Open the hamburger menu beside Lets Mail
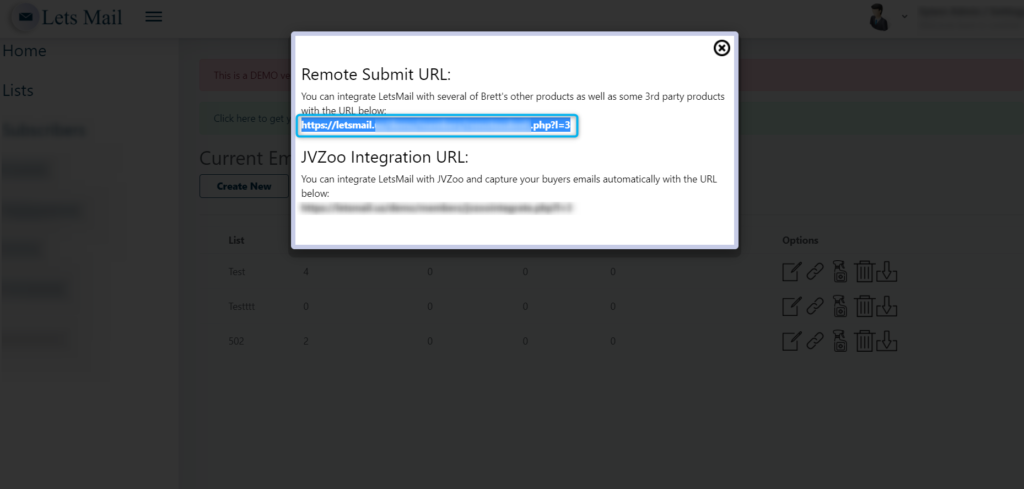 click(153, 16)
